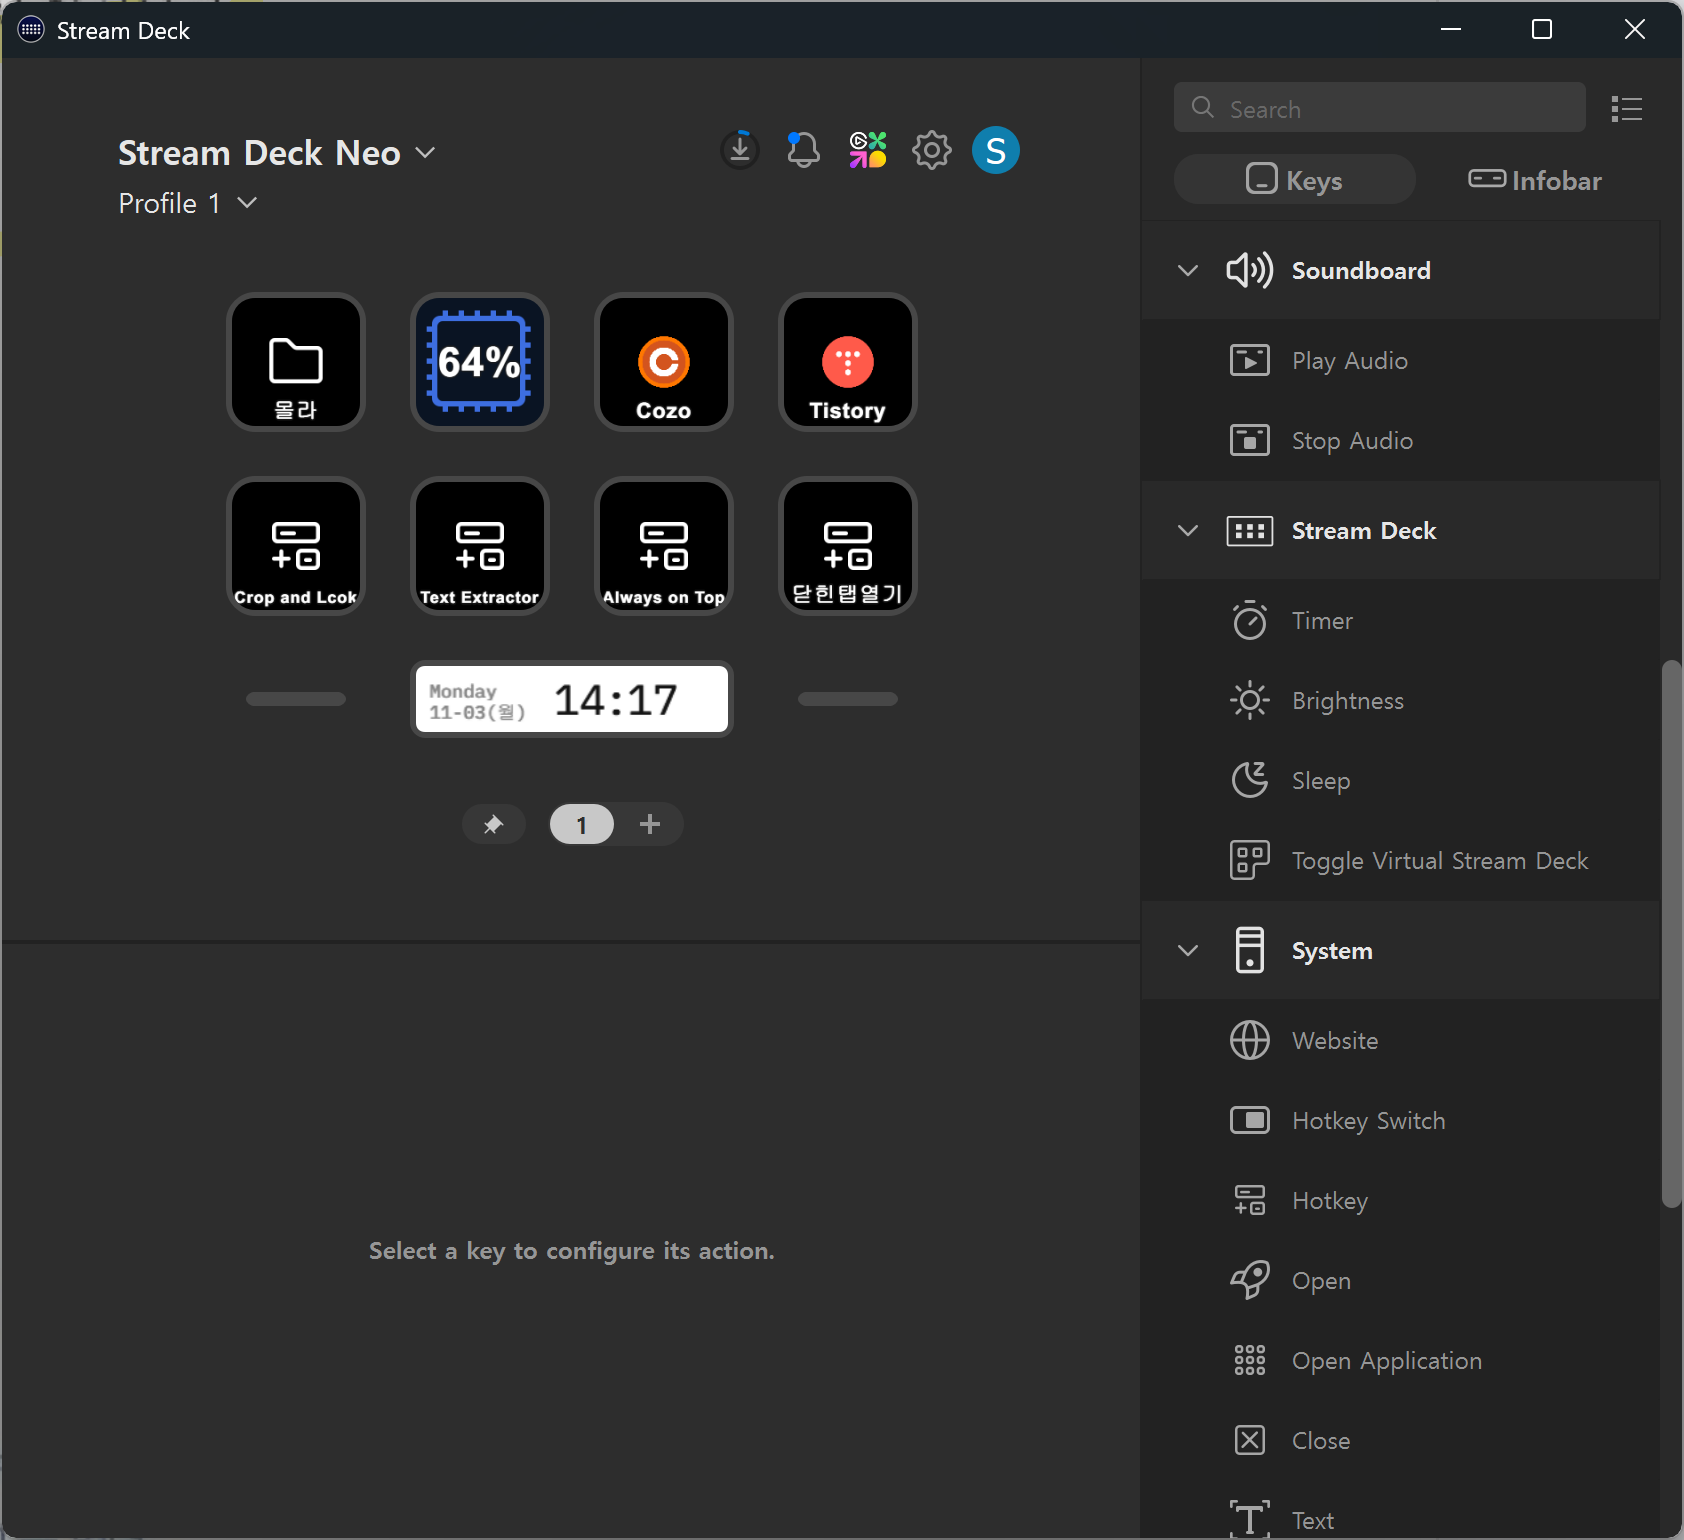The image size is (1684, 1540).
Task: Choose the Text action
Action: pos(1400,1518)
